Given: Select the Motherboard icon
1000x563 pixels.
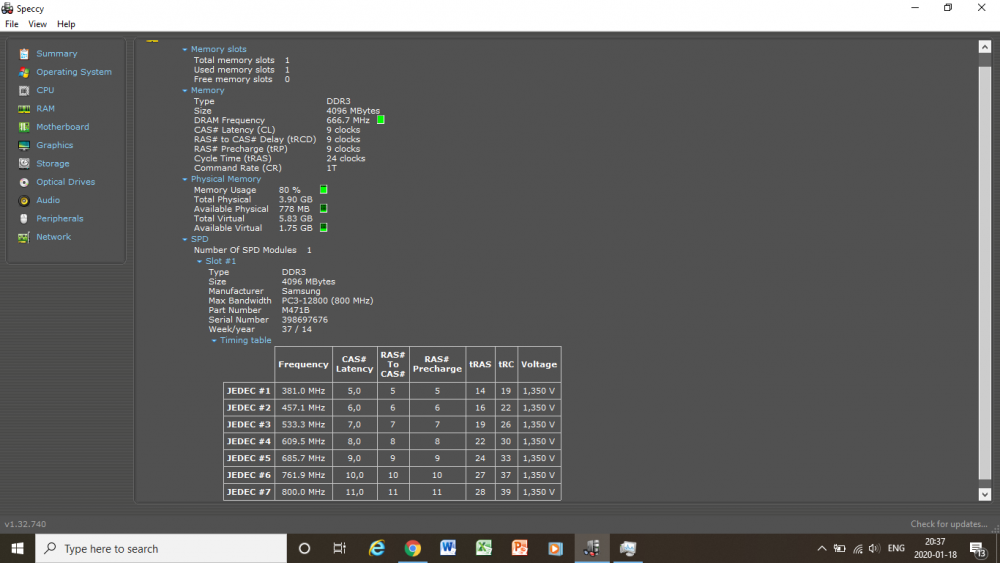Looking at the screenshot, I should point(24,127).
